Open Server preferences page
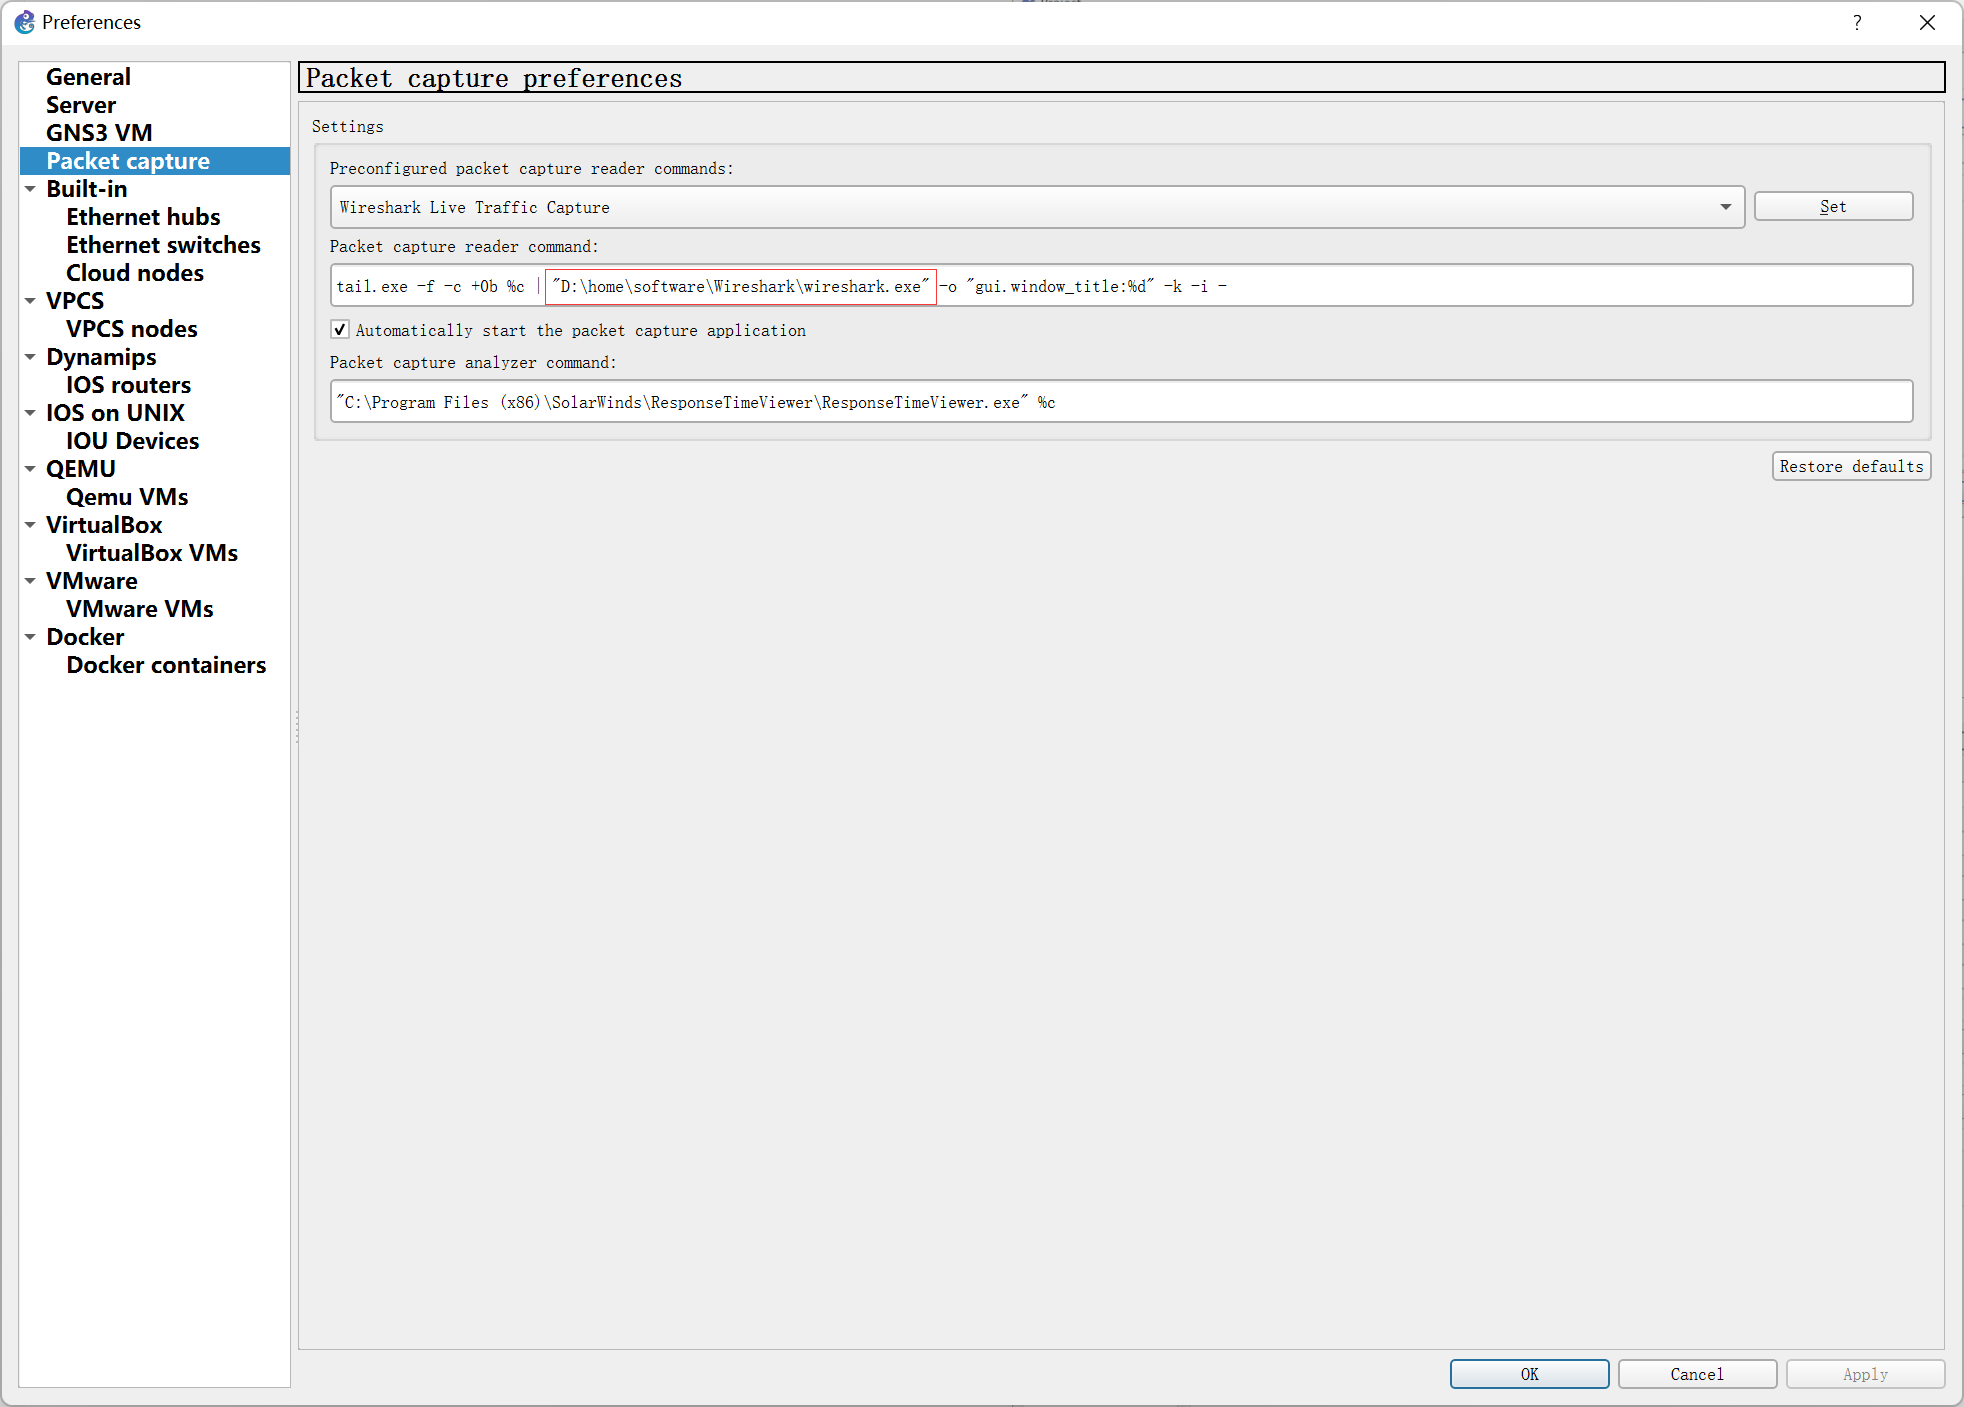Image resolution: width=1964 pixels, height=1407 pixels. tap(81, 105)
